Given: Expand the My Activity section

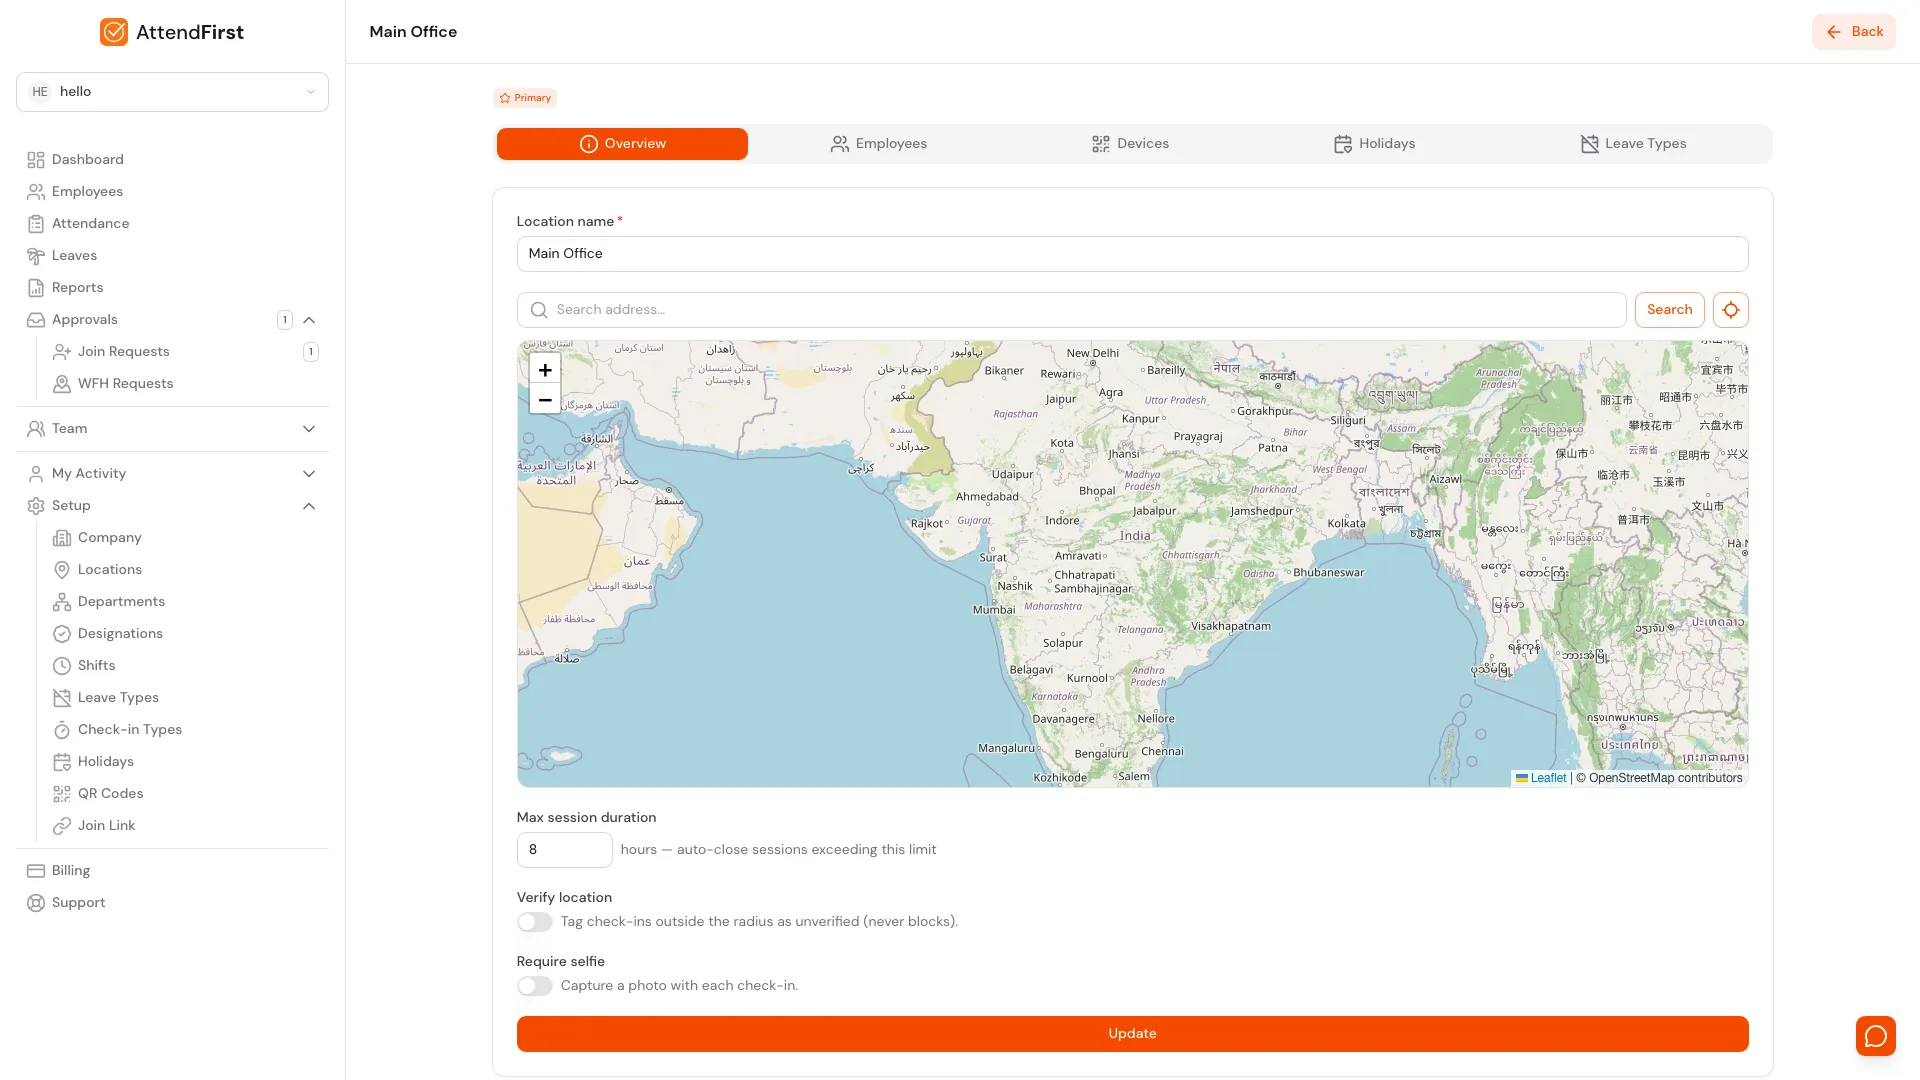Looking at the screenshot, I should tap(309, 474).
